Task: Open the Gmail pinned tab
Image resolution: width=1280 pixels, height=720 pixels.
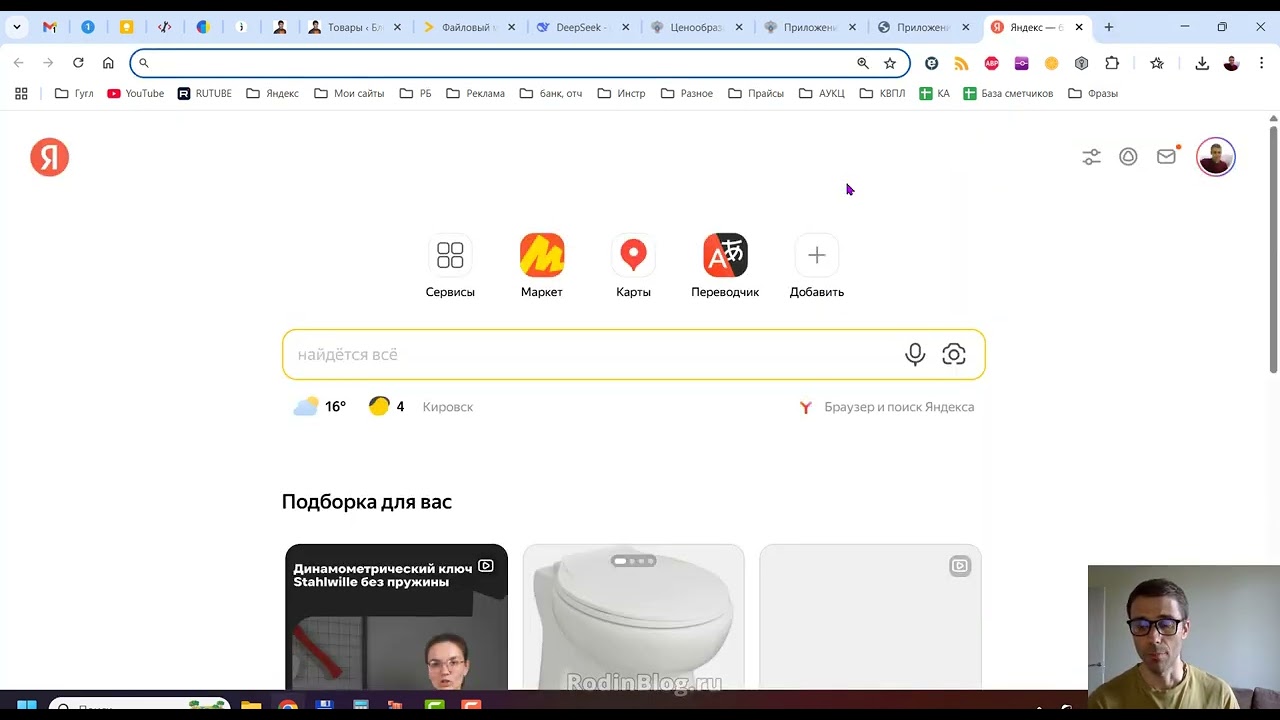Action: (50, 27)
